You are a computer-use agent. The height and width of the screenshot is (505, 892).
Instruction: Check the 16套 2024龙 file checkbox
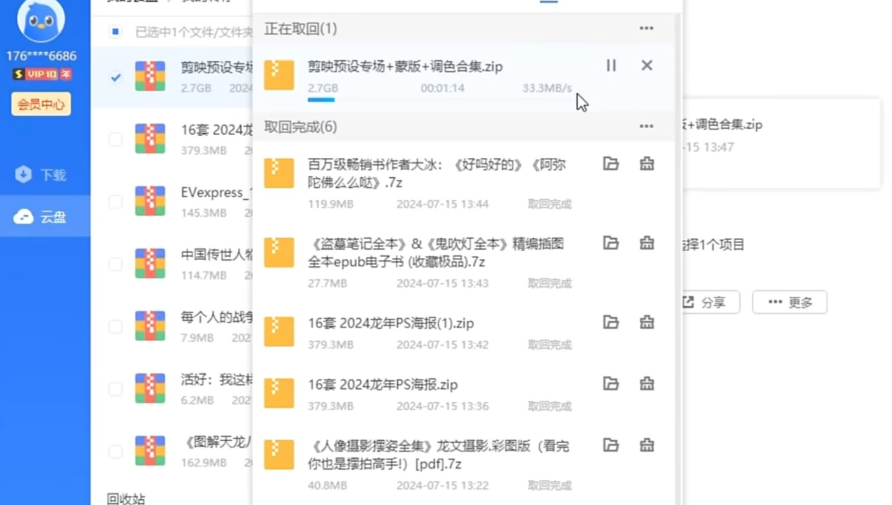[x=115, y=139]
